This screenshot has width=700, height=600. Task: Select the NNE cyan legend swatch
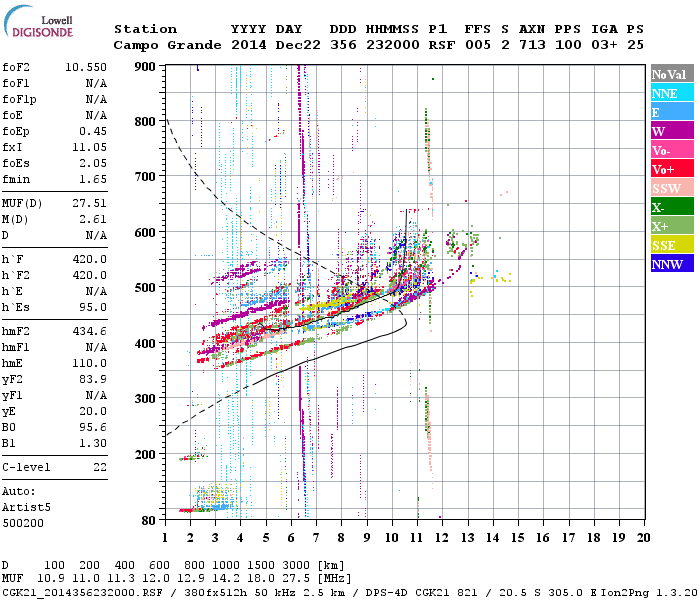[672, 93]
